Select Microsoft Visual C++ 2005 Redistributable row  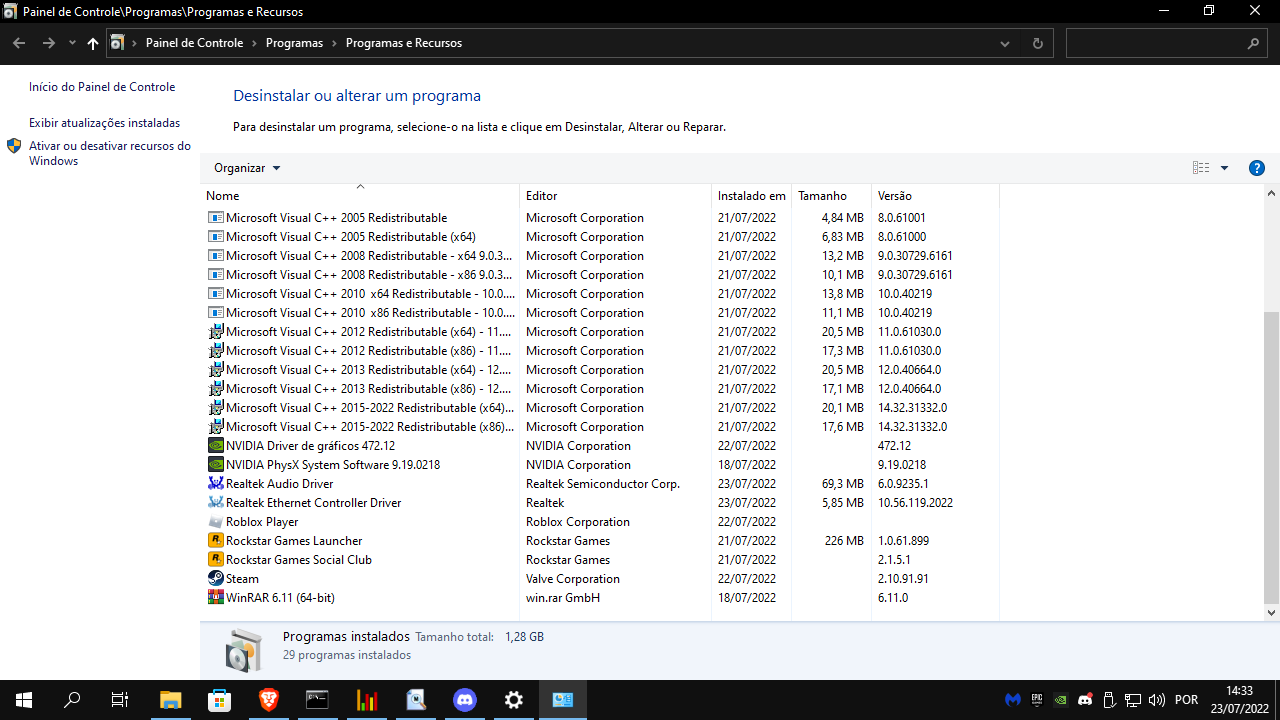[x=600, y=218]
